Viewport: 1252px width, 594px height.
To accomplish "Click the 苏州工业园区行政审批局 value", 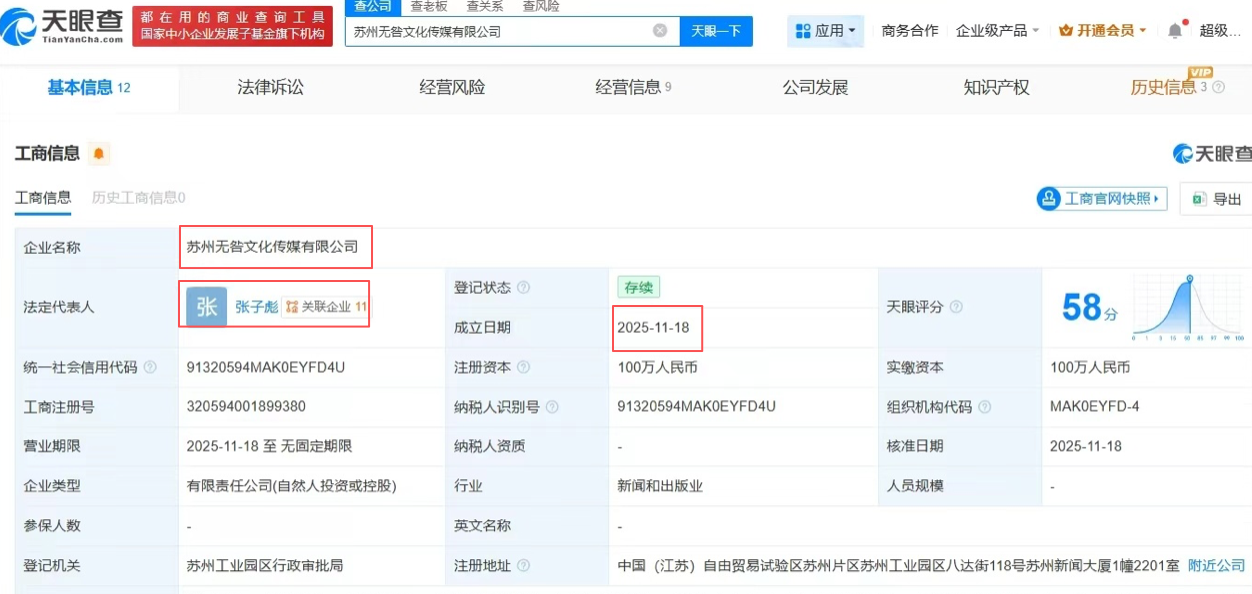I will 264,565.
